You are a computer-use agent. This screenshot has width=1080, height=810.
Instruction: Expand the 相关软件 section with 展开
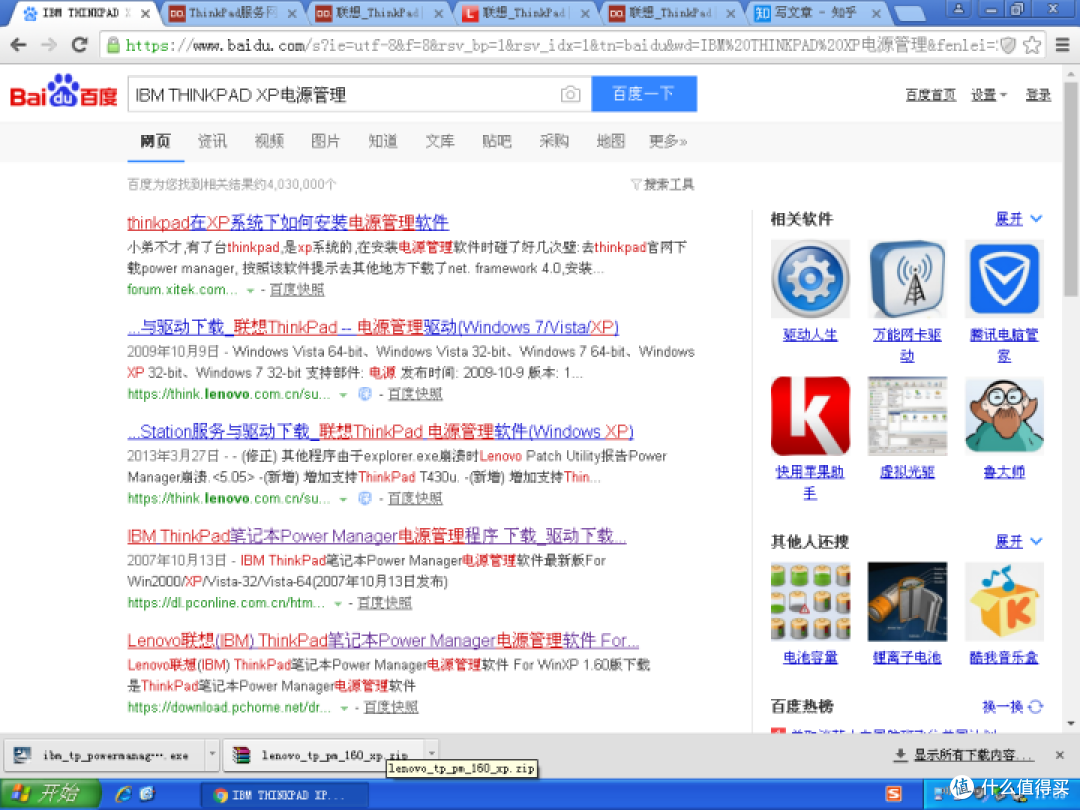coord(1018,219)
